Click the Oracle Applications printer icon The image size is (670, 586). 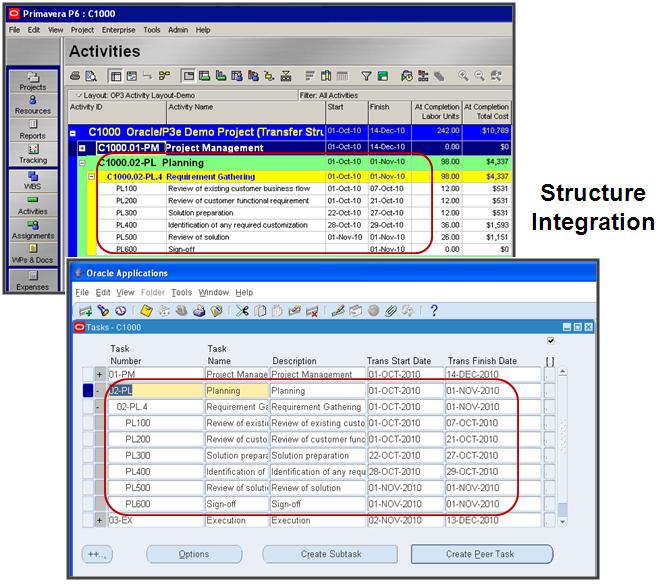tap(199, 311)
